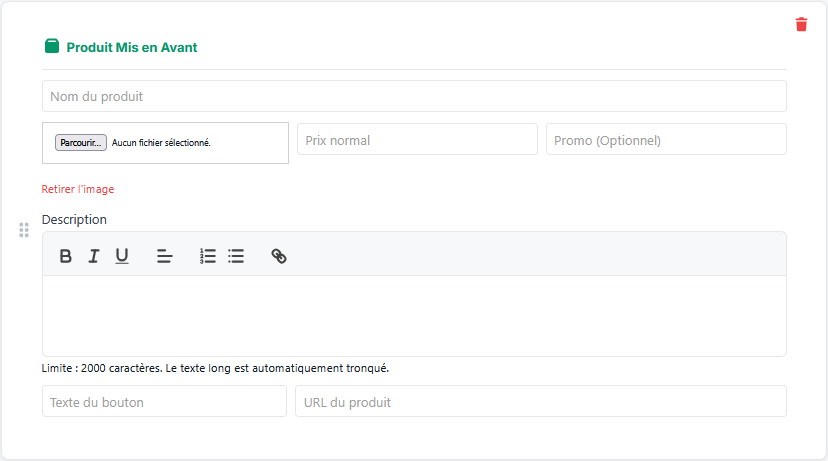Focus the Nom du produit field
This screenshot has height=461, width=828.
pyautogui.click(x=414, y=96)
